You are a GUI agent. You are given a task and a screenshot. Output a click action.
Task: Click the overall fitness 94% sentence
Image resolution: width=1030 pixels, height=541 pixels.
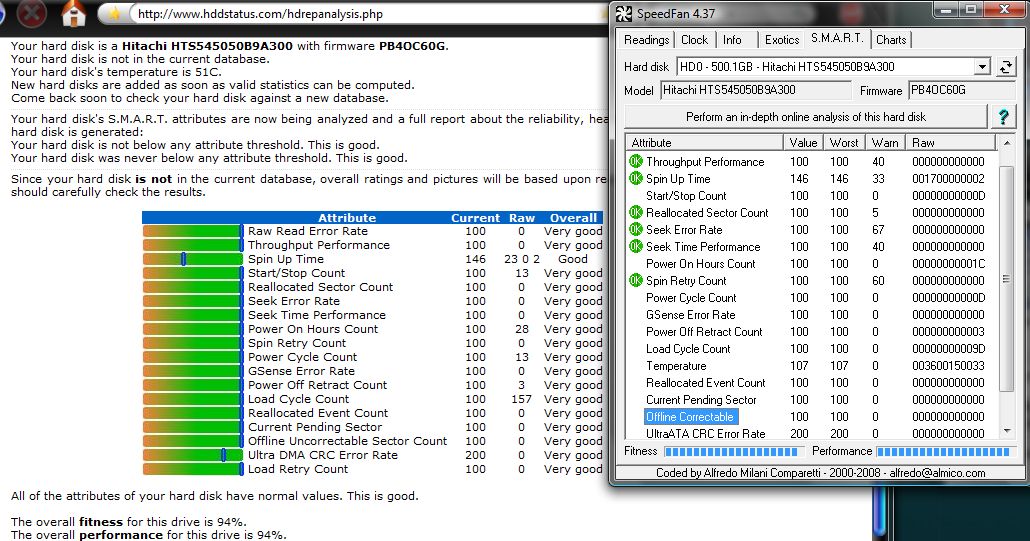click(129, 522)
